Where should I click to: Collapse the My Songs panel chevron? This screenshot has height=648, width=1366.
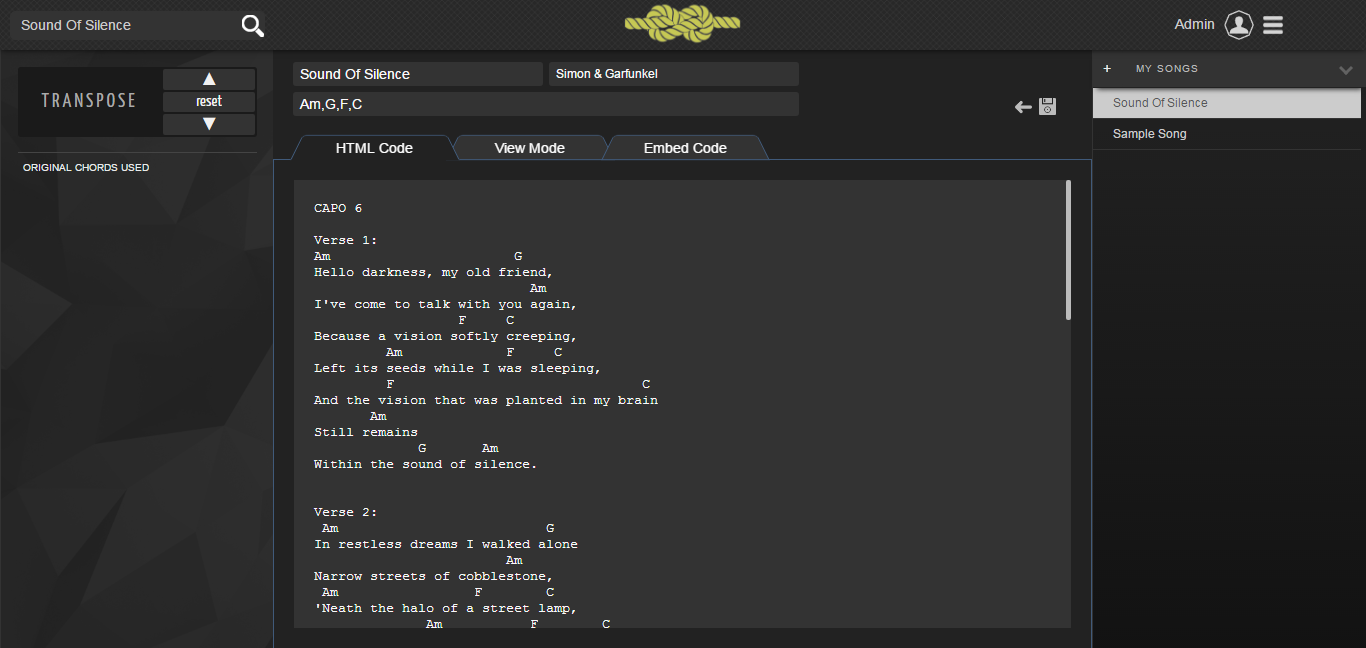[x=1345, y=70]
